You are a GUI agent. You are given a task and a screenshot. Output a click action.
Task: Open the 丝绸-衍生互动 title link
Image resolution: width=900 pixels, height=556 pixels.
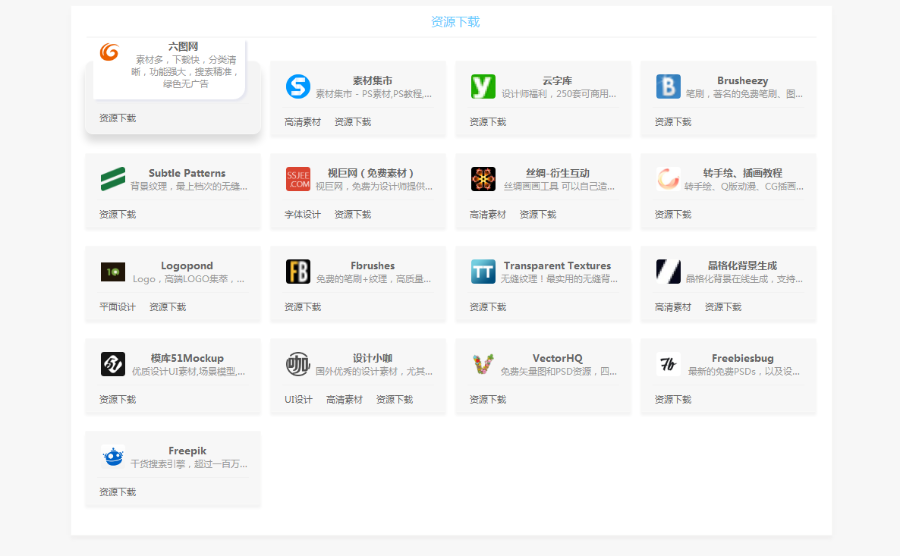pos(557,173)
